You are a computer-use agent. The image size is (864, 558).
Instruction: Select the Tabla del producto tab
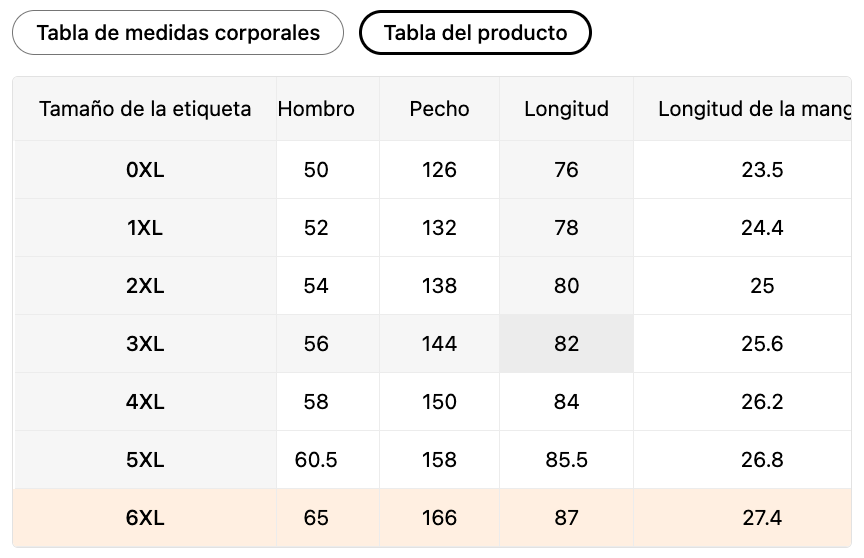click(475, 33)
